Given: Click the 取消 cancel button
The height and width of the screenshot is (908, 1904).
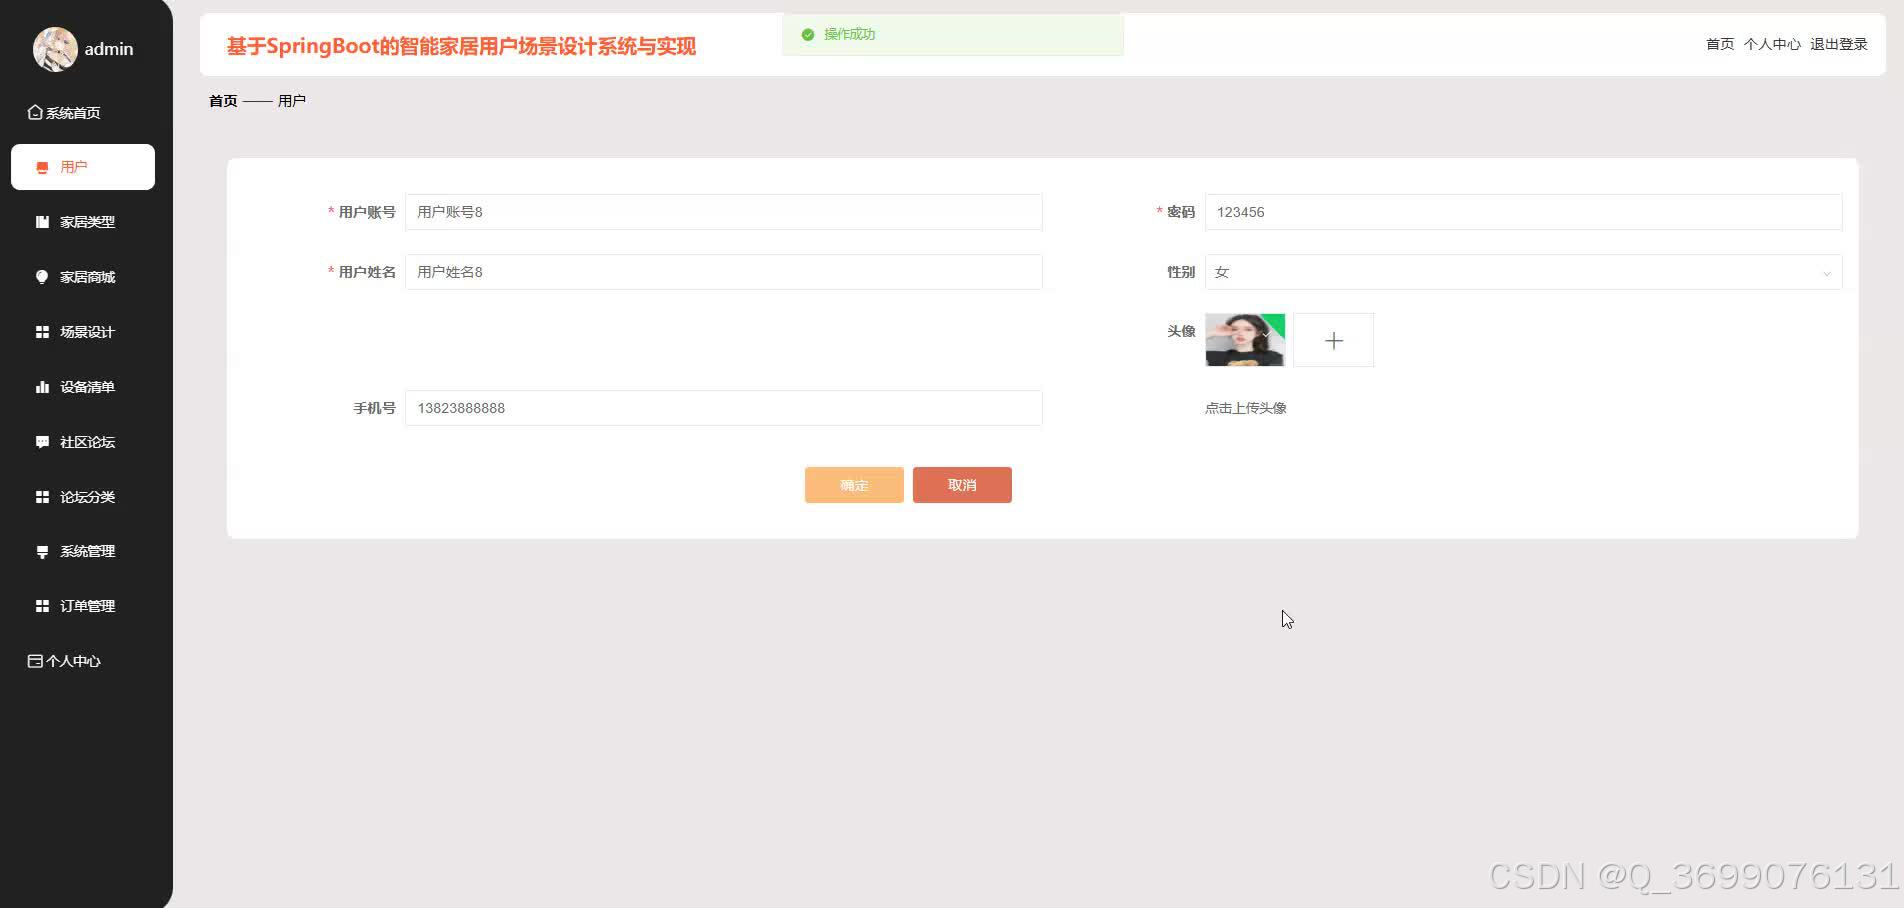Looking at the screenshot, I should (x=962, y=485).
